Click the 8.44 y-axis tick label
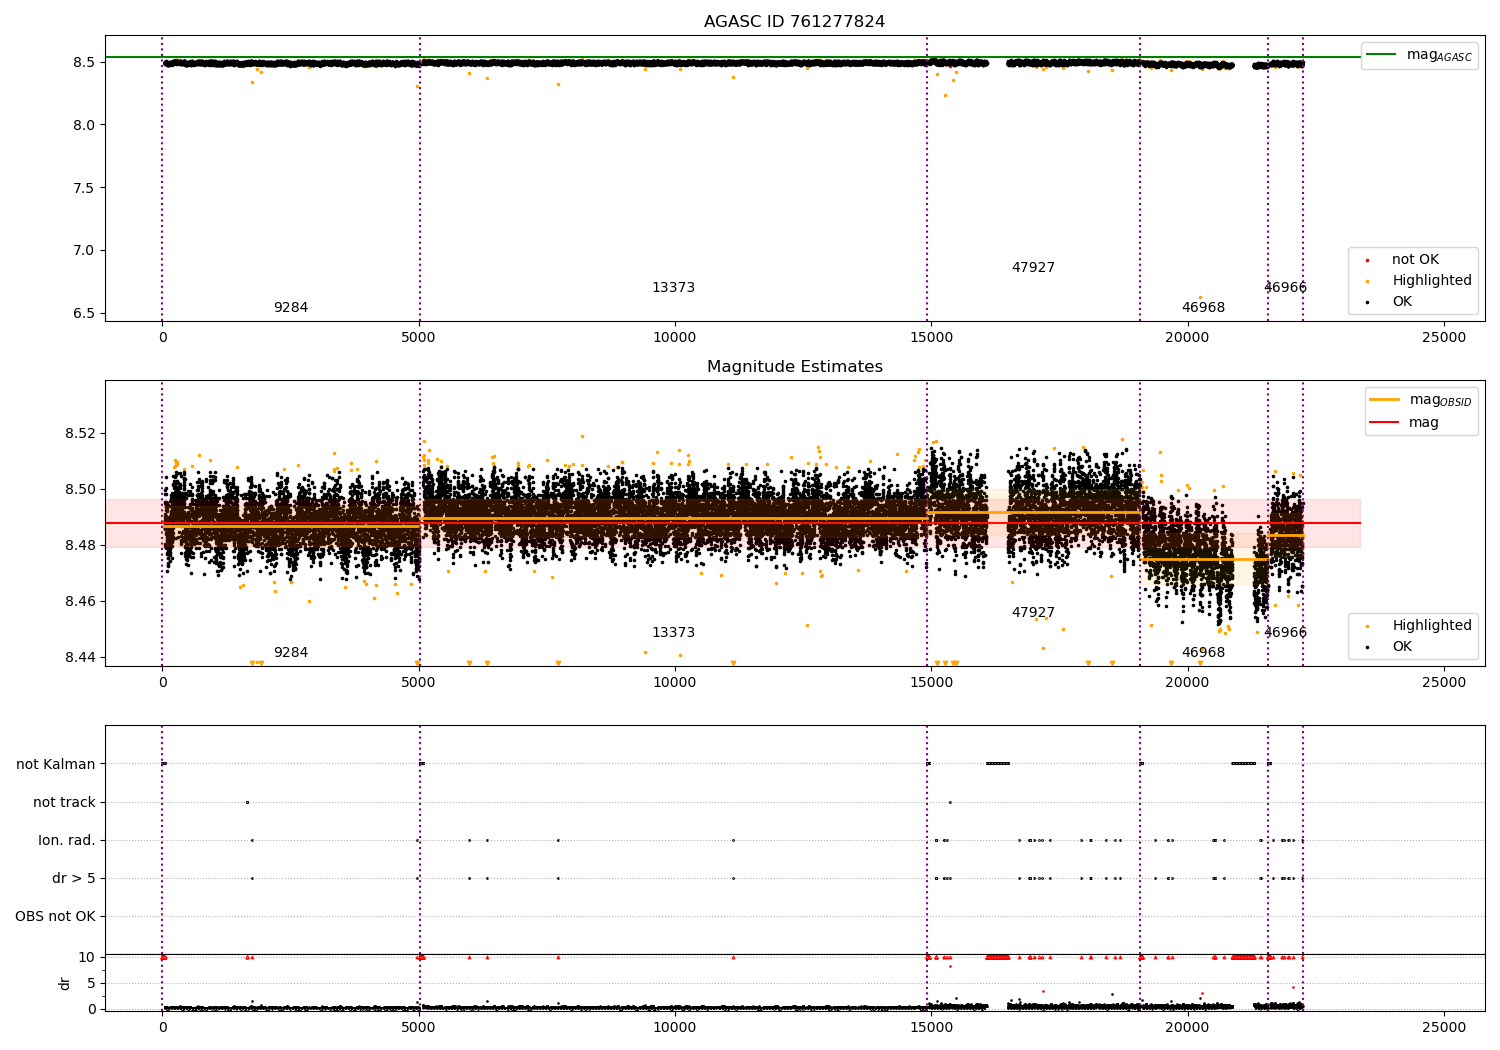This screenshot has height=1050, width=1500. coord(80,657)
